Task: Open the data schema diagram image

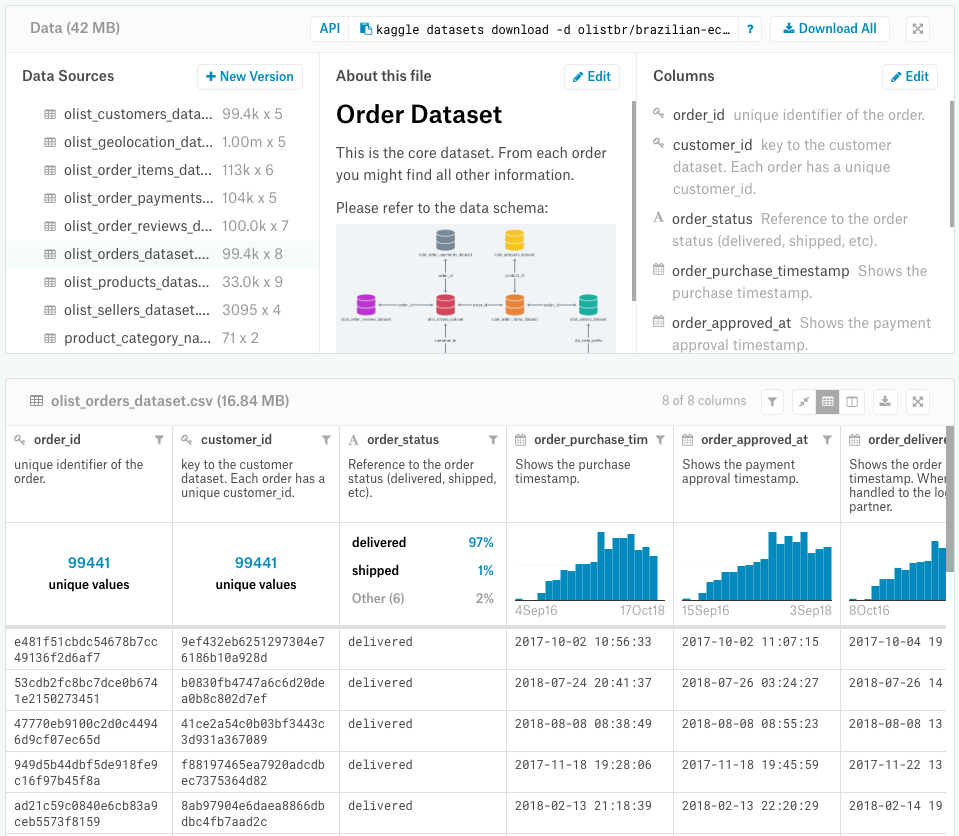Action: click(x=476, y=288)
